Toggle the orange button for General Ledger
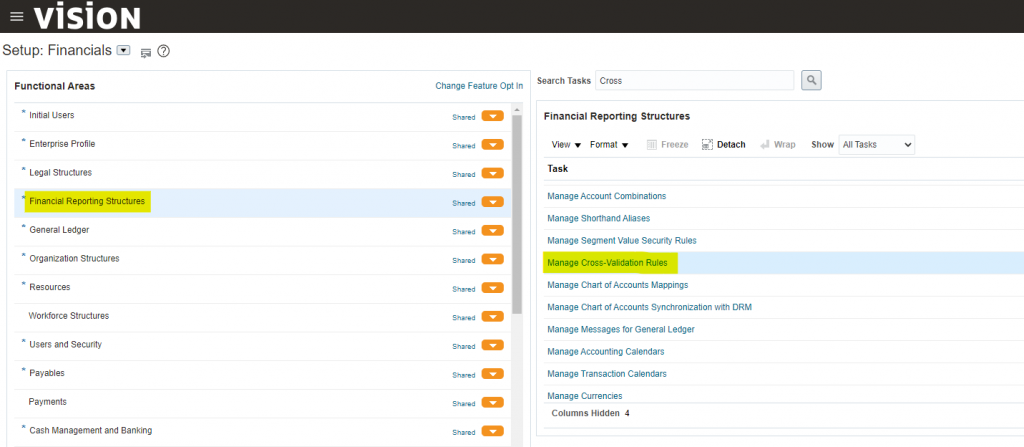 click(492, 231)
